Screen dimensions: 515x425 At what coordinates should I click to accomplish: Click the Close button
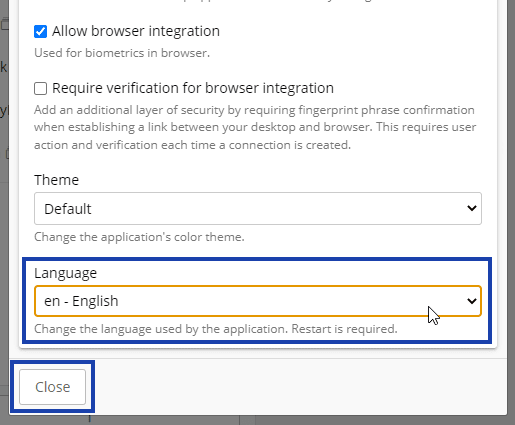tap(52, 387)
